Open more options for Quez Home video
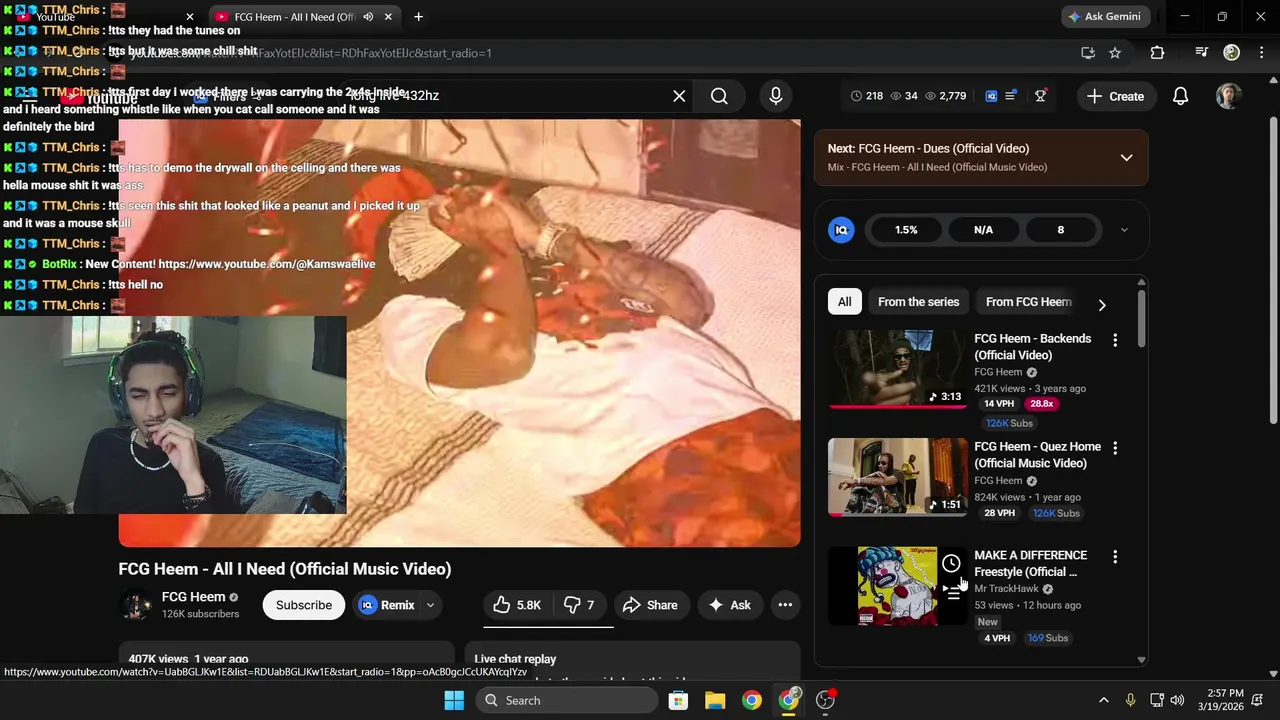This screenshot has width=1280, height=720. [1115, 448]
